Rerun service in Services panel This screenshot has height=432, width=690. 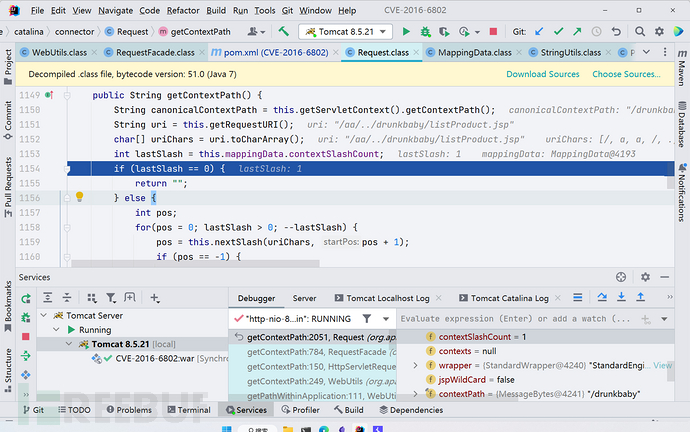26,299
